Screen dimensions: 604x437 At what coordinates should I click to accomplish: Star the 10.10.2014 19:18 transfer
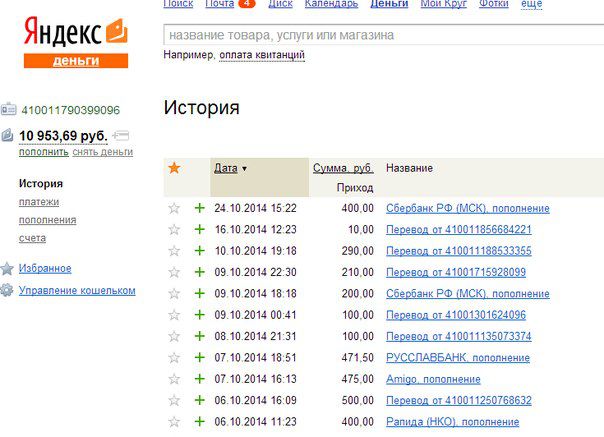(x=174, y=251)
